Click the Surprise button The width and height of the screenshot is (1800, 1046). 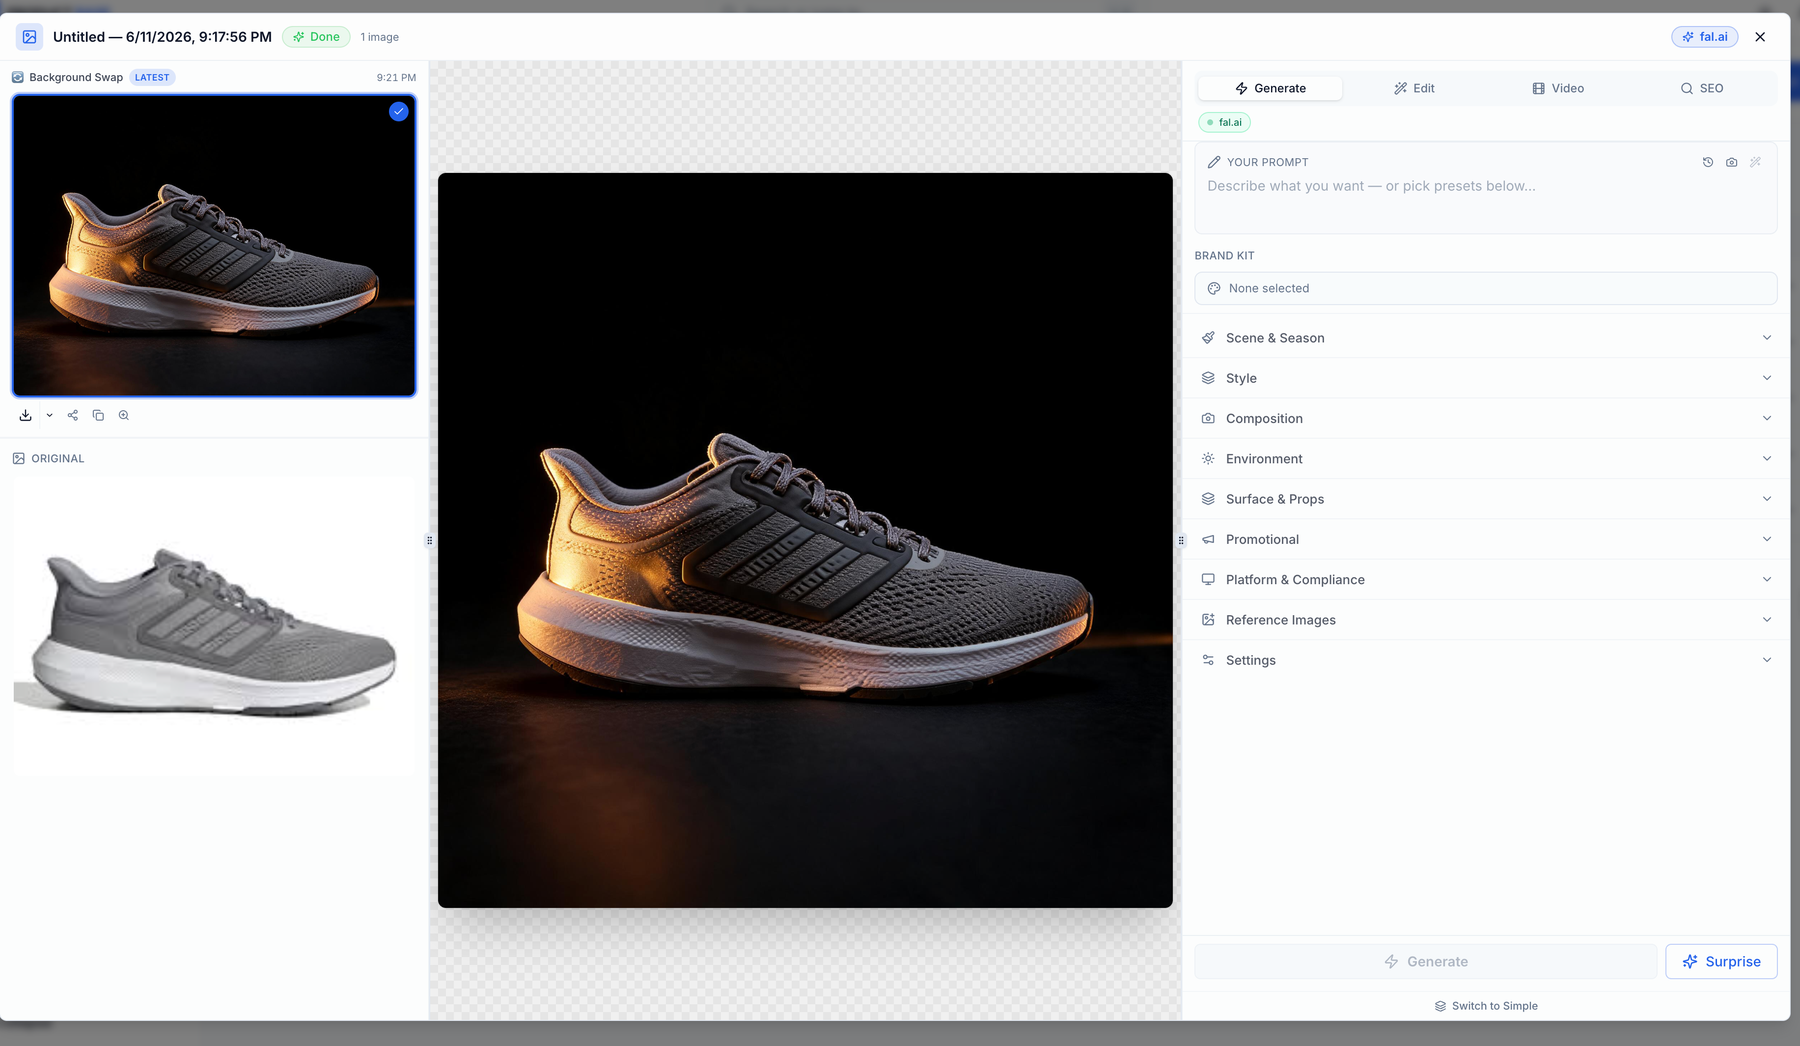tap(1721, 962)
